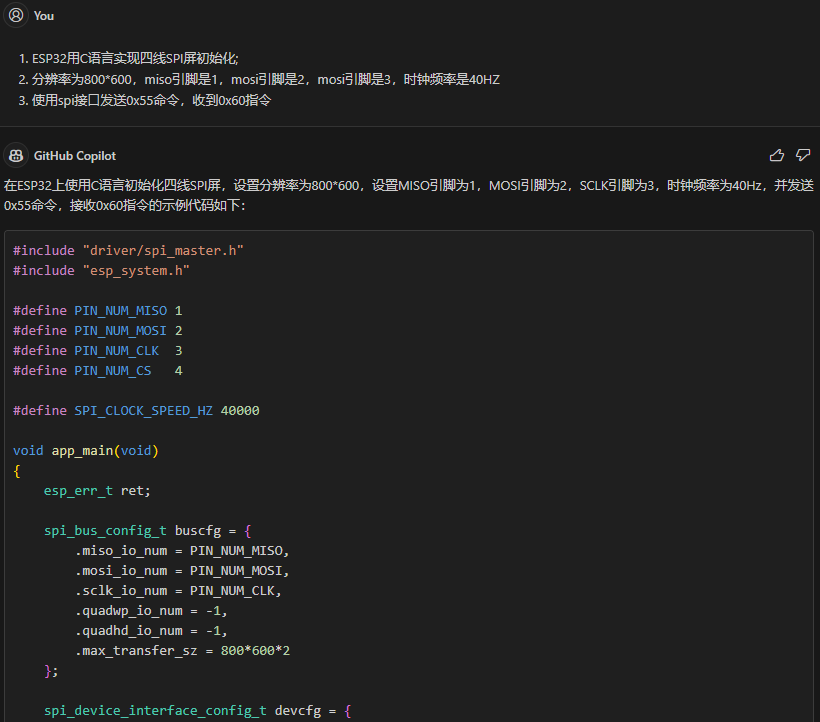Image resolution: width=820 pixels, height=722 pixels.
Task: Click 'esp_err_t ret;' declaration line
Action: click(x=97, y=491)
